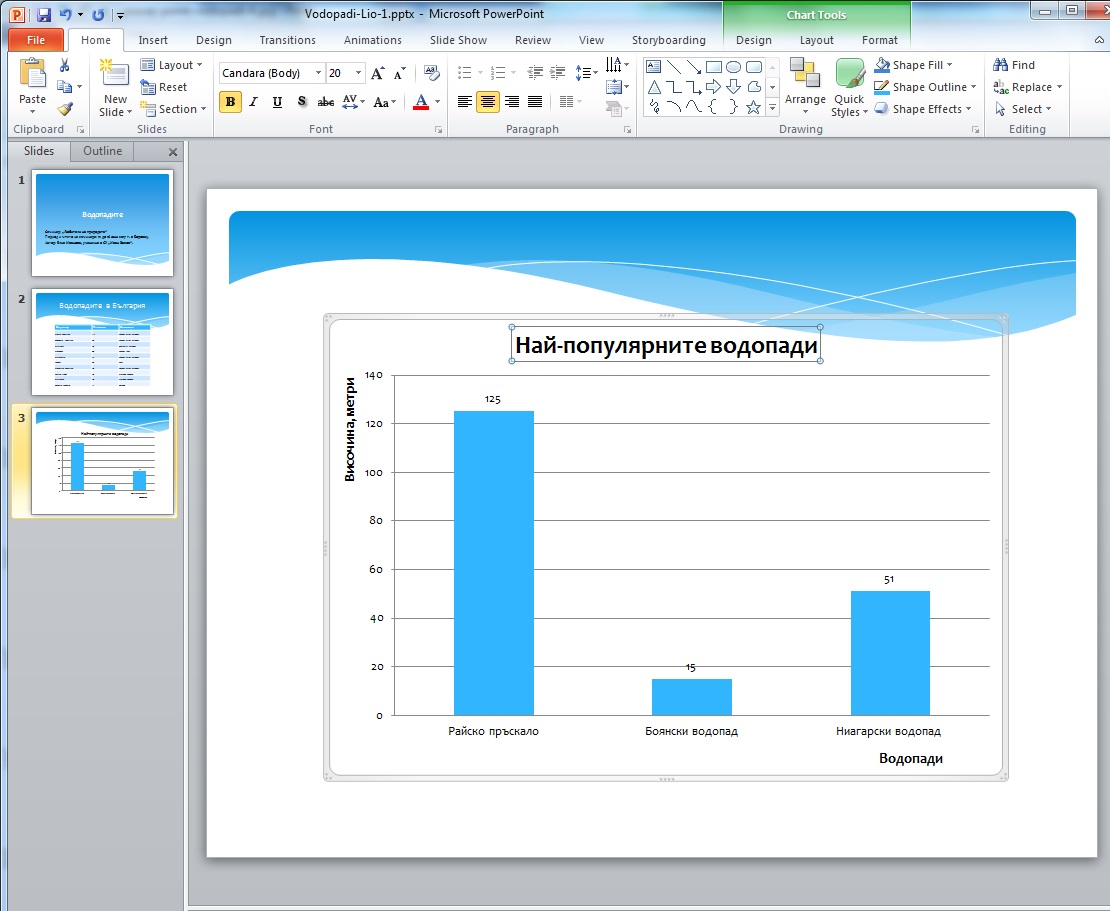Screen dimensions: 1110x911
Task: Select the Text Box shape icon
Action: coord(653,67)
